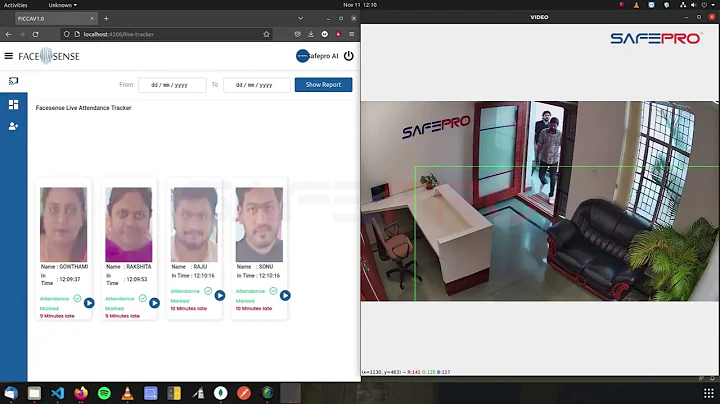Click RAJU's attendance-marked check icon

[208, 291]
